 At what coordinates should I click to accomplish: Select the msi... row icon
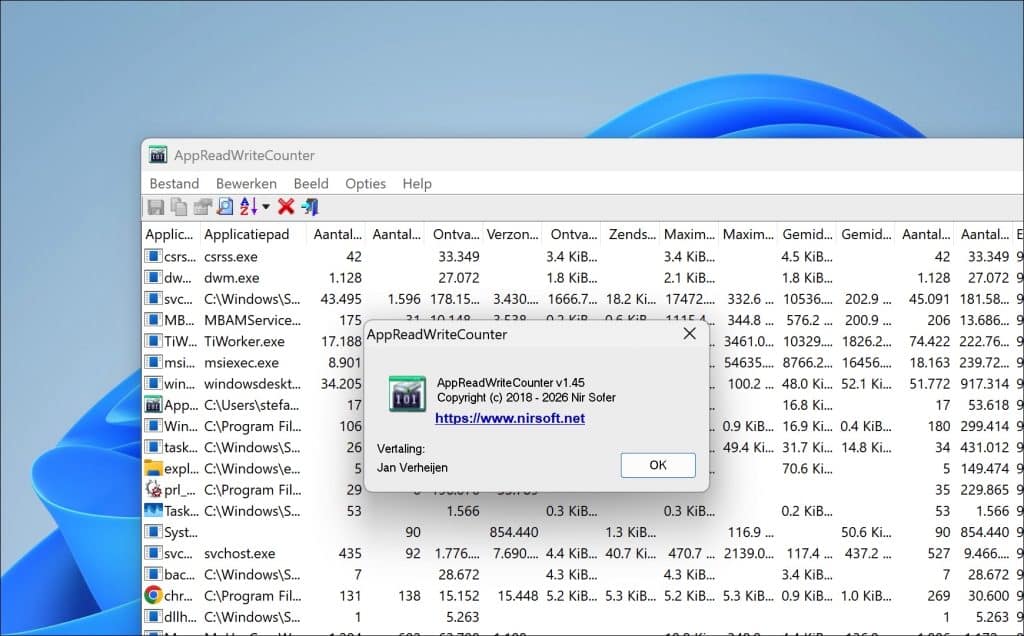[x=153, y=362]
